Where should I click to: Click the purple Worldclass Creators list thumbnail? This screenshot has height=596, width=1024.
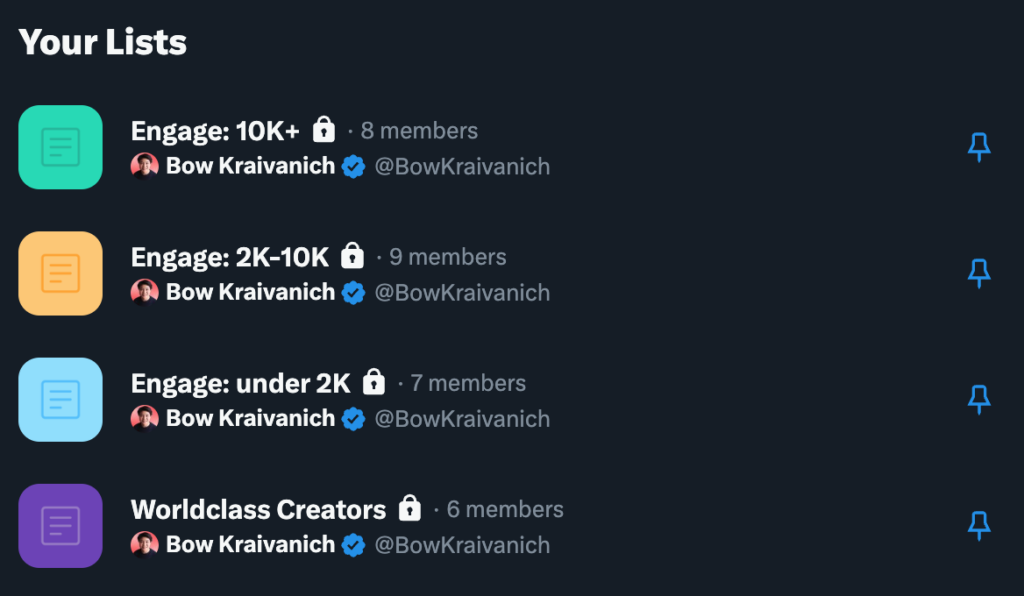click(61, 525)
